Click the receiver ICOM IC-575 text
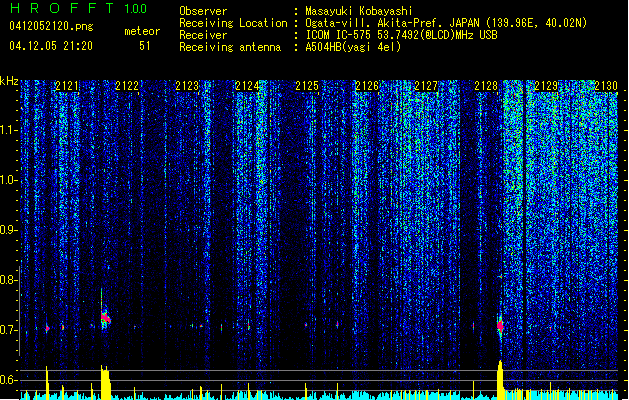Image resolution: width=629 pixels, height=400 pixels. (x=401, y=35)
